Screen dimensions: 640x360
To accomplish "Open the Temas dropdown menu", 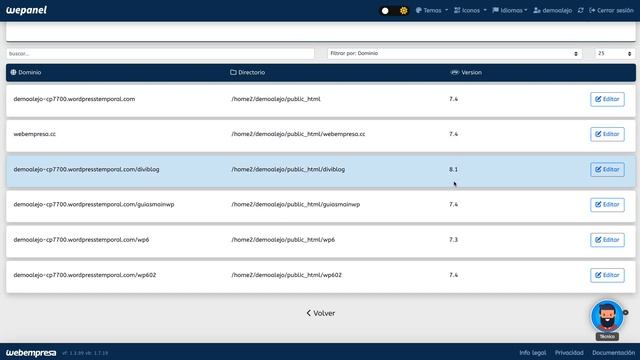I will [x=432, y=11].
